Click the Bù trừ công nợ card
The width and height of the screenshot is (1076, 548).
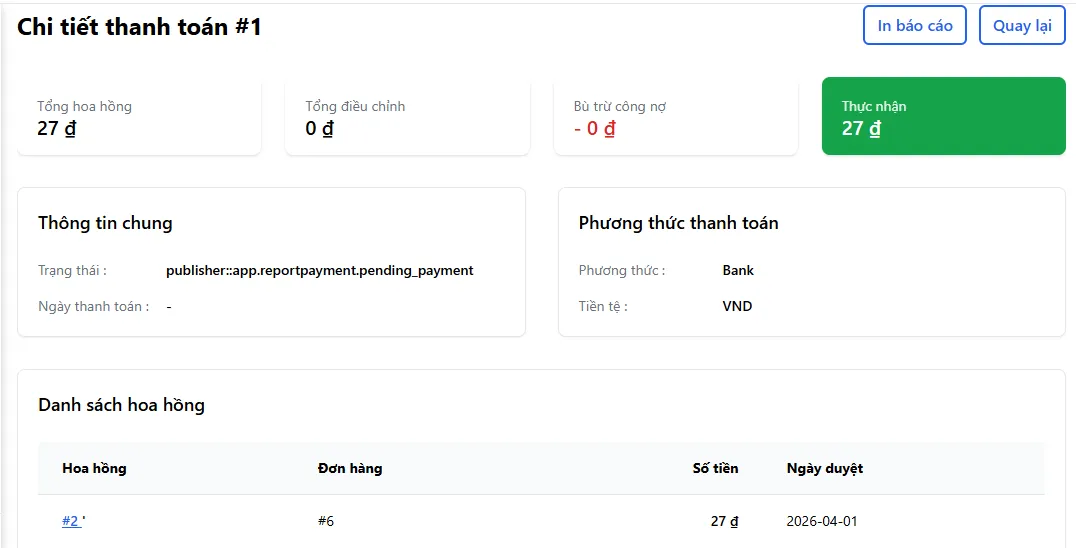click(676, 117)
